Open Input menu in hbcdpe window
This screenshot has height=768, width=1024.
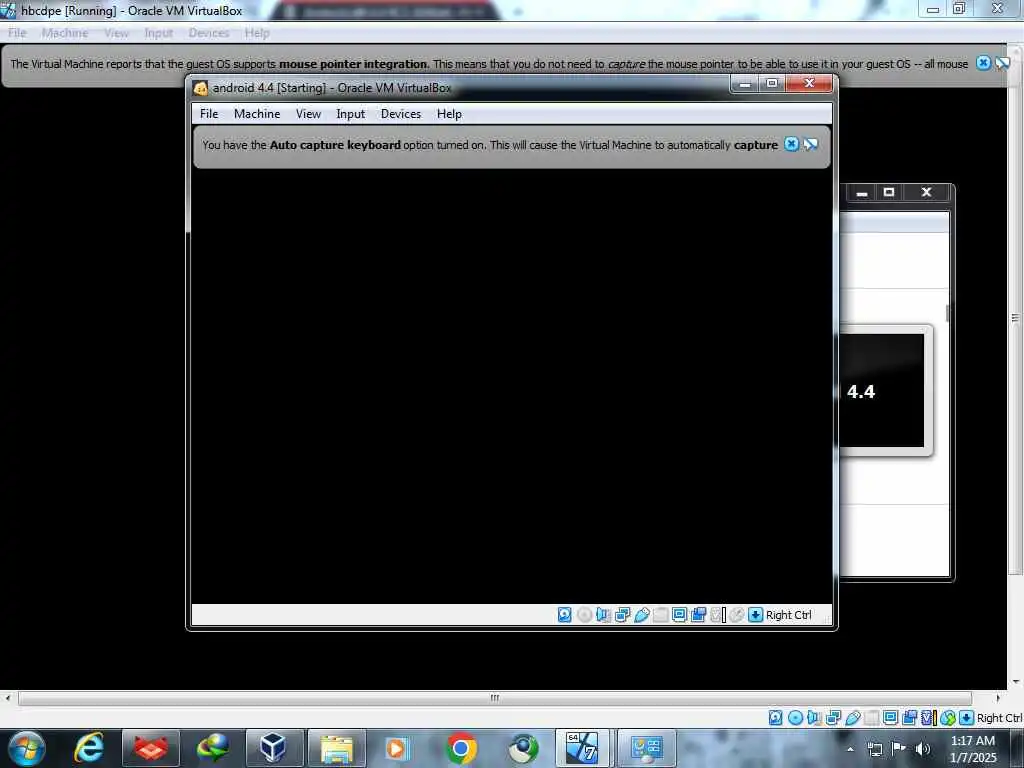[159, 33]
